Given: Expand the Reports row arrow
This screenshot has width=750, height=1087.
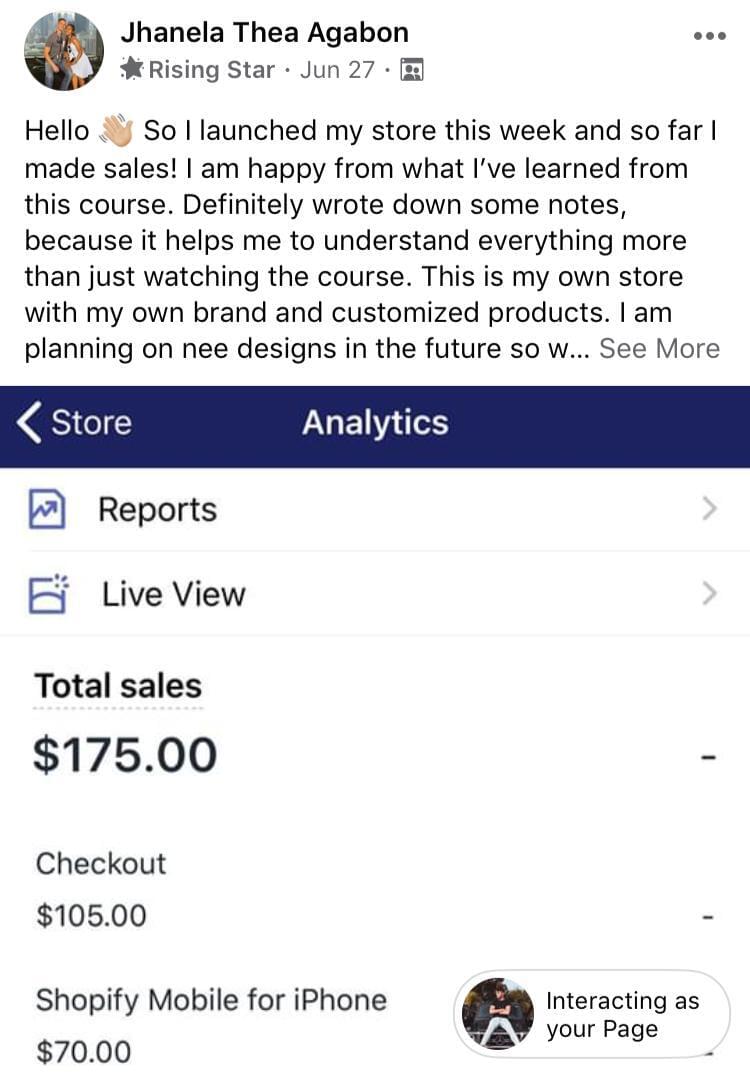Looking at the screenshot, I should [x=709, y=509].
